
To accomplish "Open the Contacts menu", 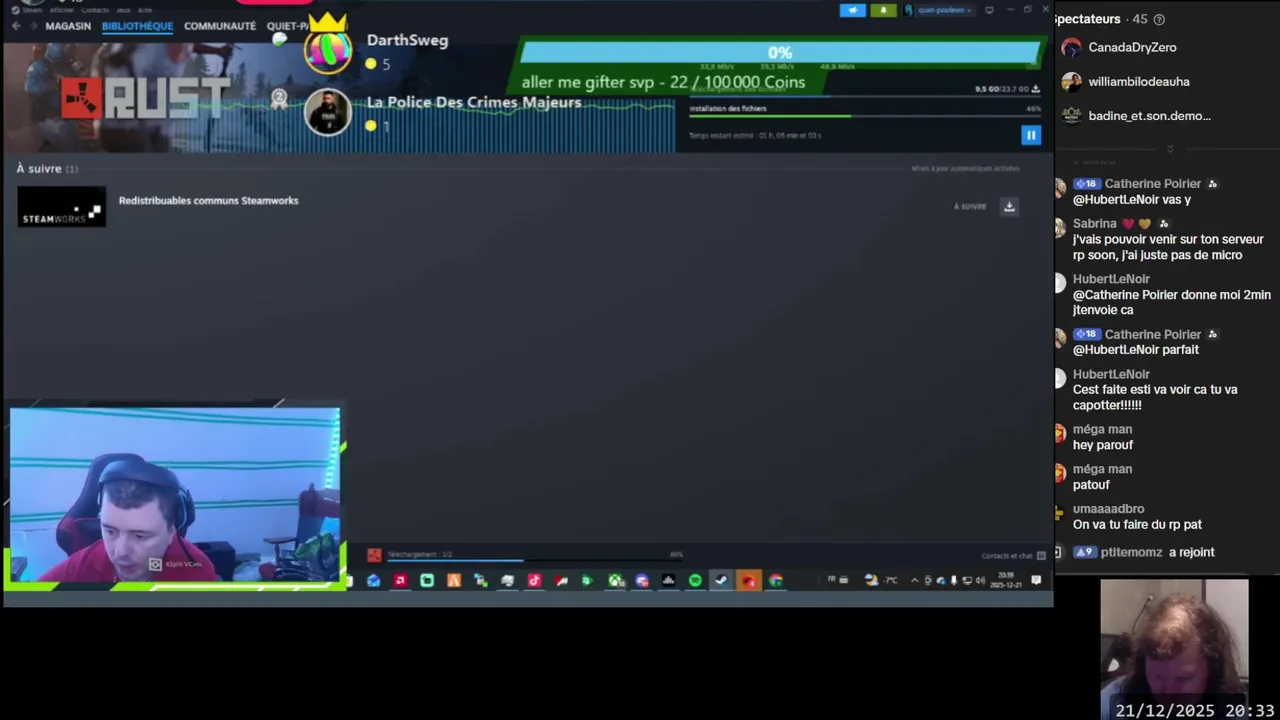I will 95,10.
